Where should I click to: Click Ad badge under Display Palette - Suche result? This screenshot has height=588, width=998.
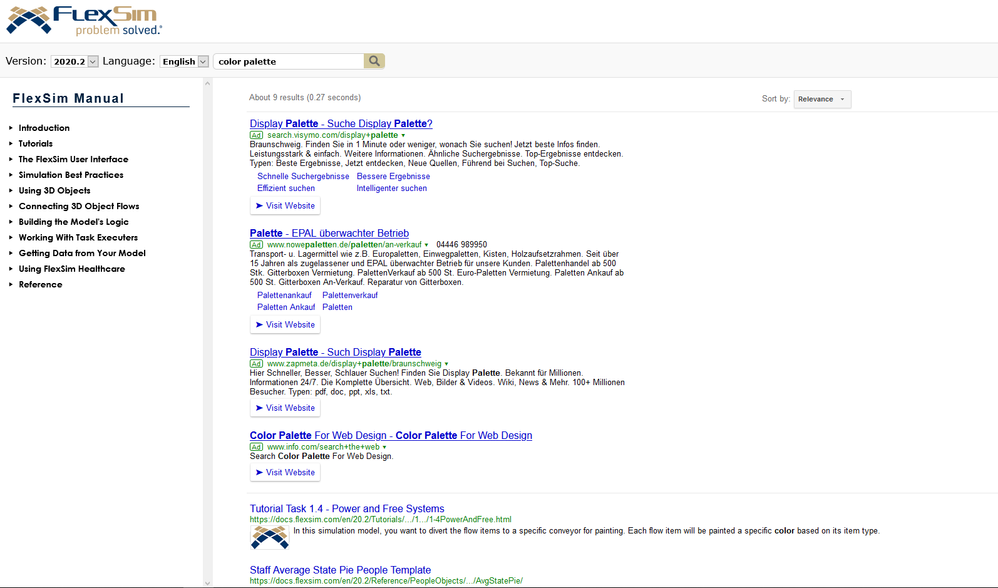(256, 136)
